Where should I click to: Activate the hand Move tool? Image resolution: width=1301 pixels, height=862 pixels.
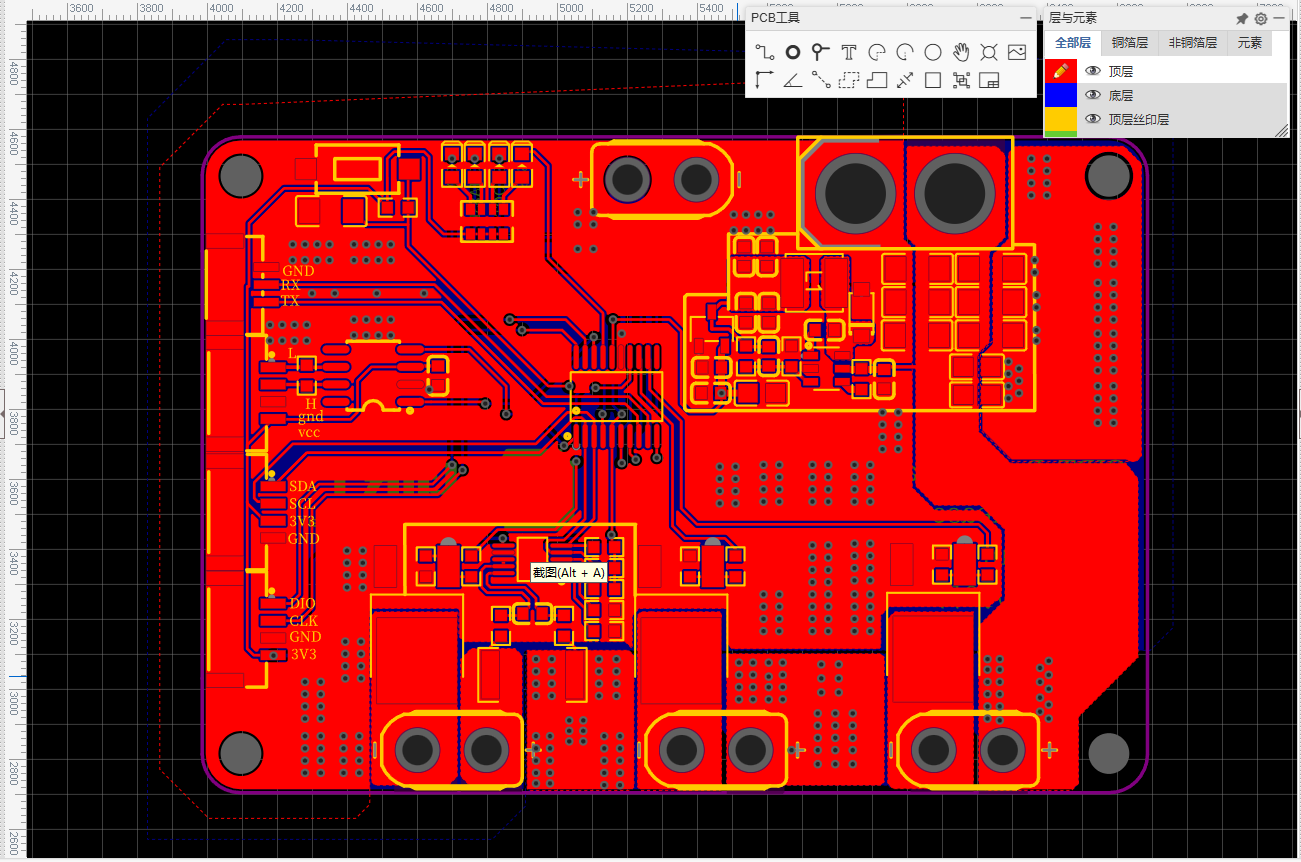click(x=961, y=53)
